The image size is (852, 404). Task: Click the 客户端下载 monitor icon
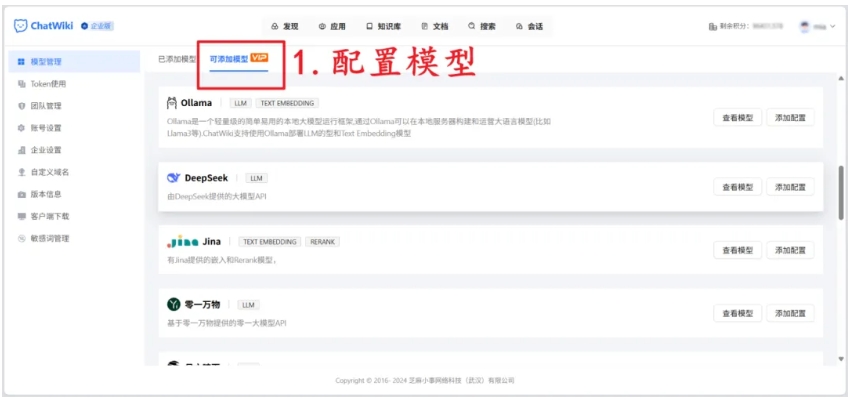tap(21, 216)
